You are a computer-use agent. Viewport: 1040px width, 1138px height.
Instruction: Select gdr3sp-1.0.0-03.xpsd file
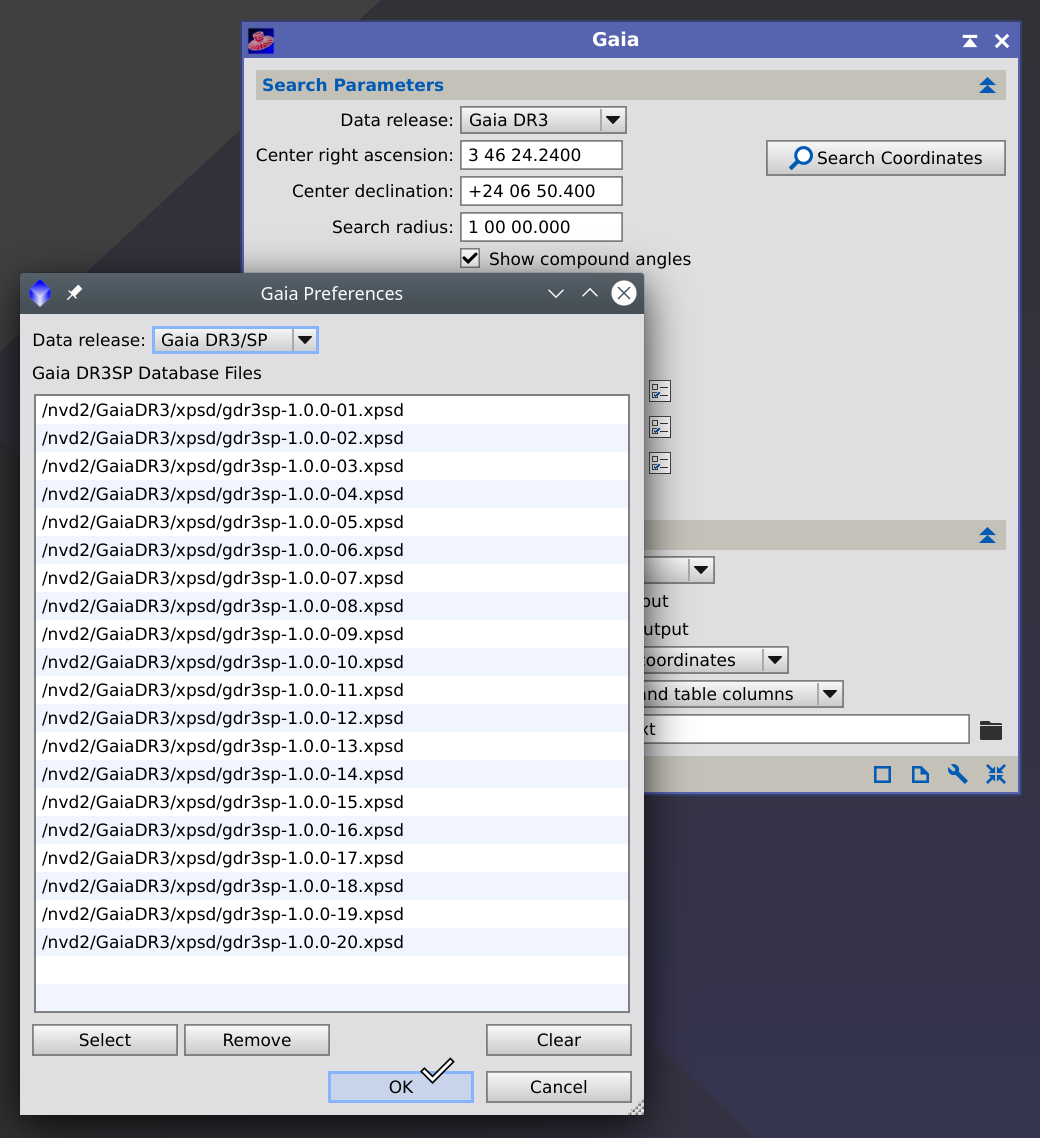pos(332,466)
